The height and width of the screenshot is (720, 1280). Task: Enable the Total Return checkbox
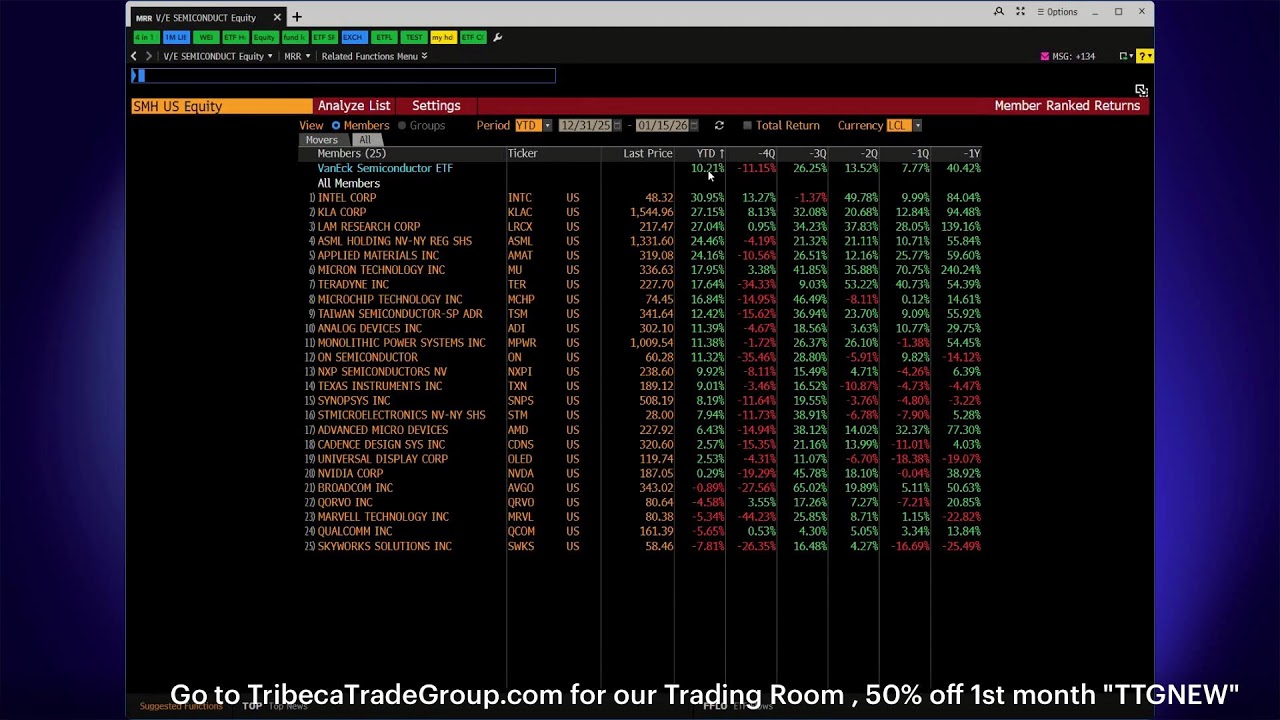[x=747, y=125]
